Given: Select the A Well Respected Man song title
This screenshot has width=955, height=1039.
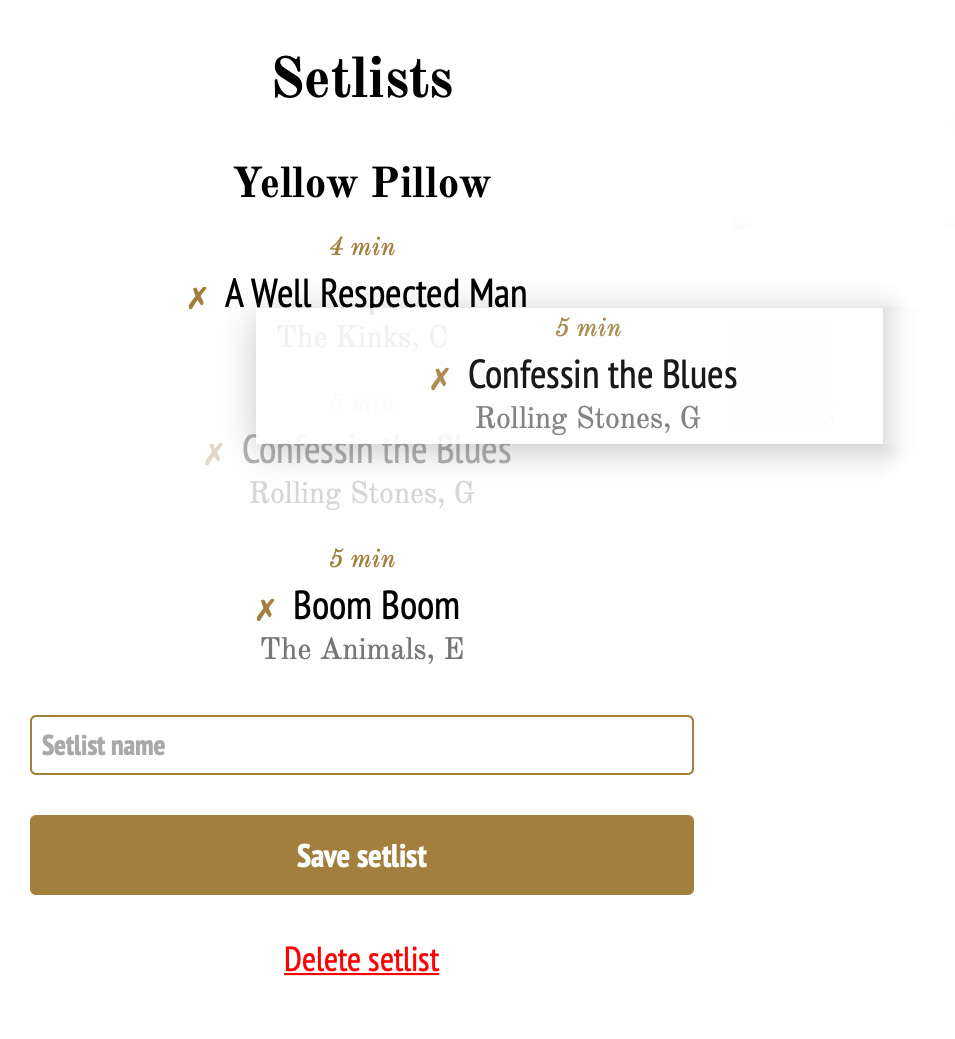Looking at the screenshot, I should click(376, 294).
